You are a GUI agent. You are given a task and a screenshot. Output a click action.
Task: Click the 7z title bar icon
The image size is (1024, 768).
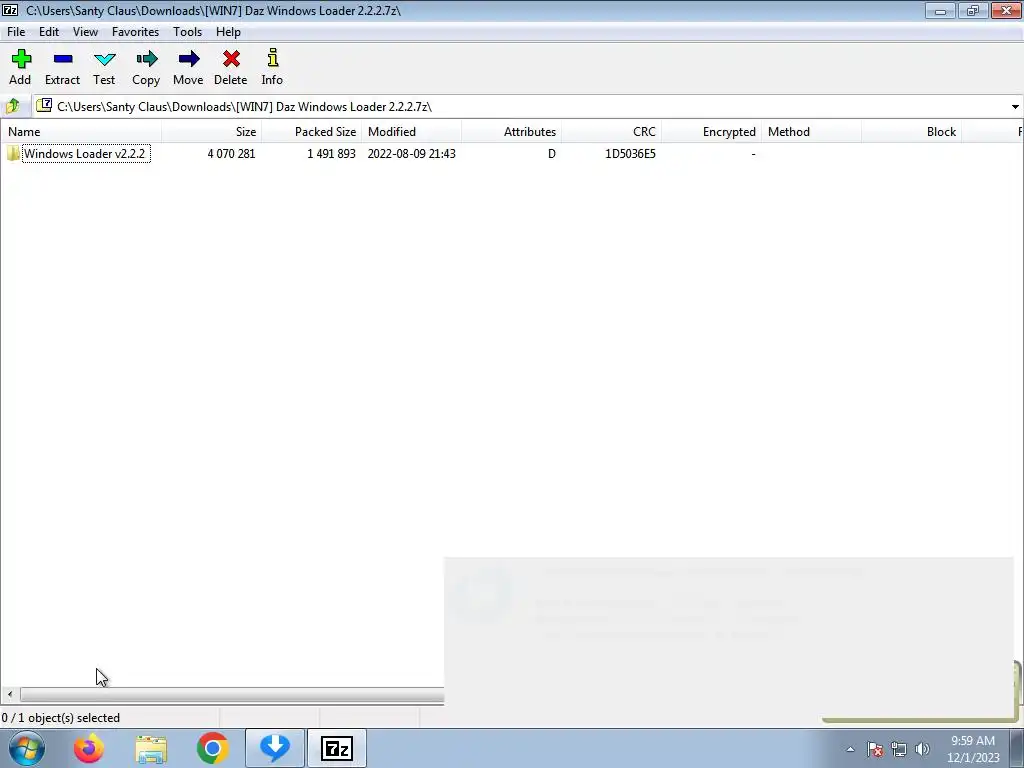(10, 10)
